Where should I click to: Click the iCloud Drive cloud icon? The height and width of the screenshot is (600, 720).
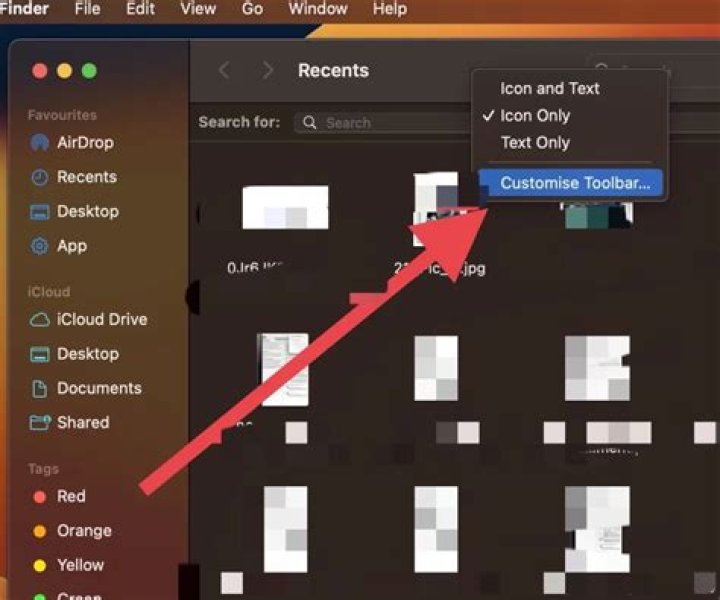pyautogui.click(x=39, y=320)
